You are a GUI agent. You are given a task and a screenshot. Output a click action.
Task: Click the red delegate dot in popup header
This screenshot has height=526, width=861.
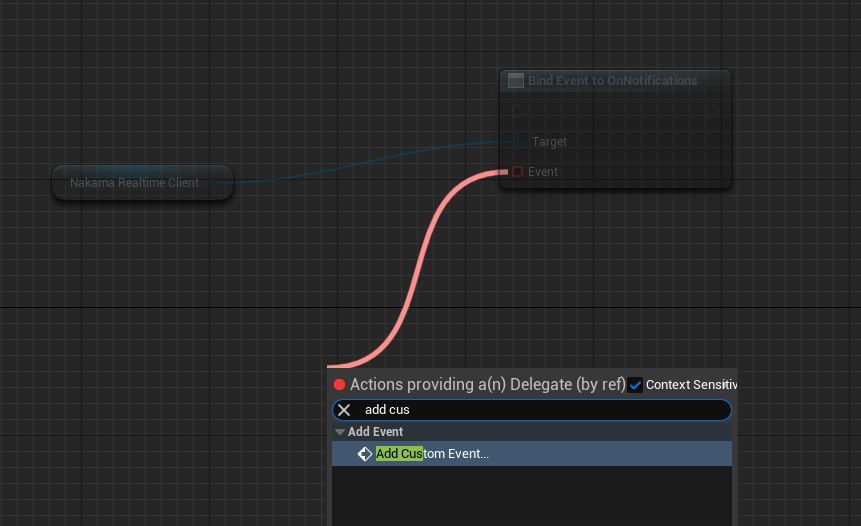click(339, 385)
